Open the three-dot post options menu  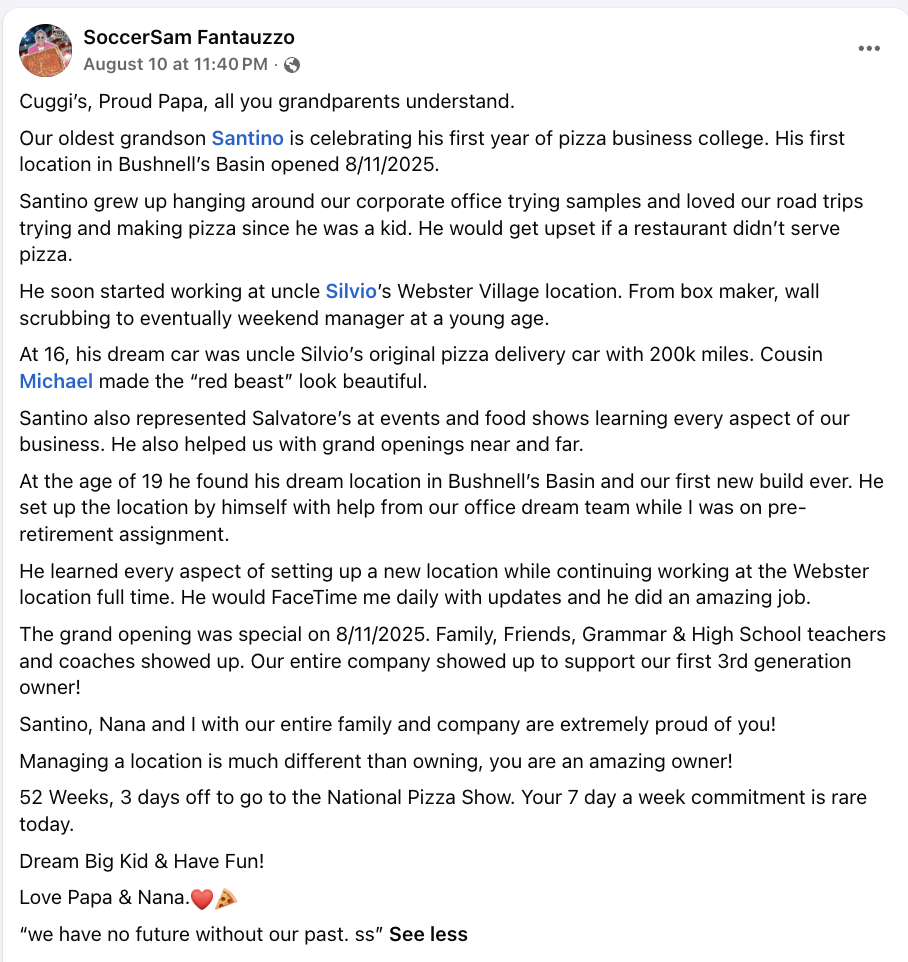tap(869, 48)
